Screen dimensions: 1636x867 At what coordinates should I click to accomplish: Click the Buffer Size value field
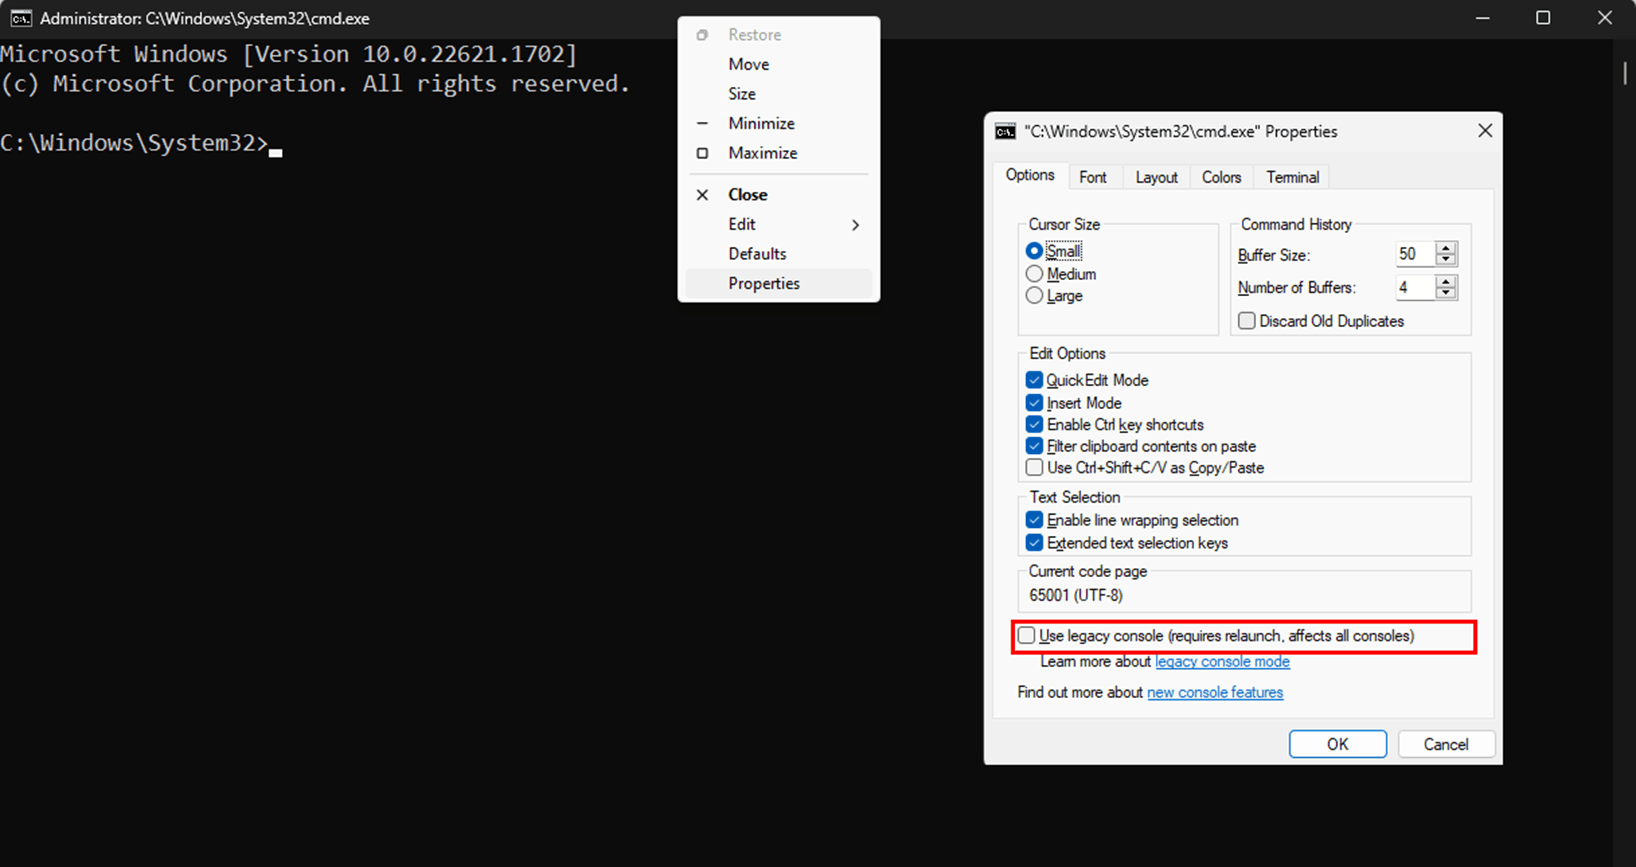[1415, 254]
